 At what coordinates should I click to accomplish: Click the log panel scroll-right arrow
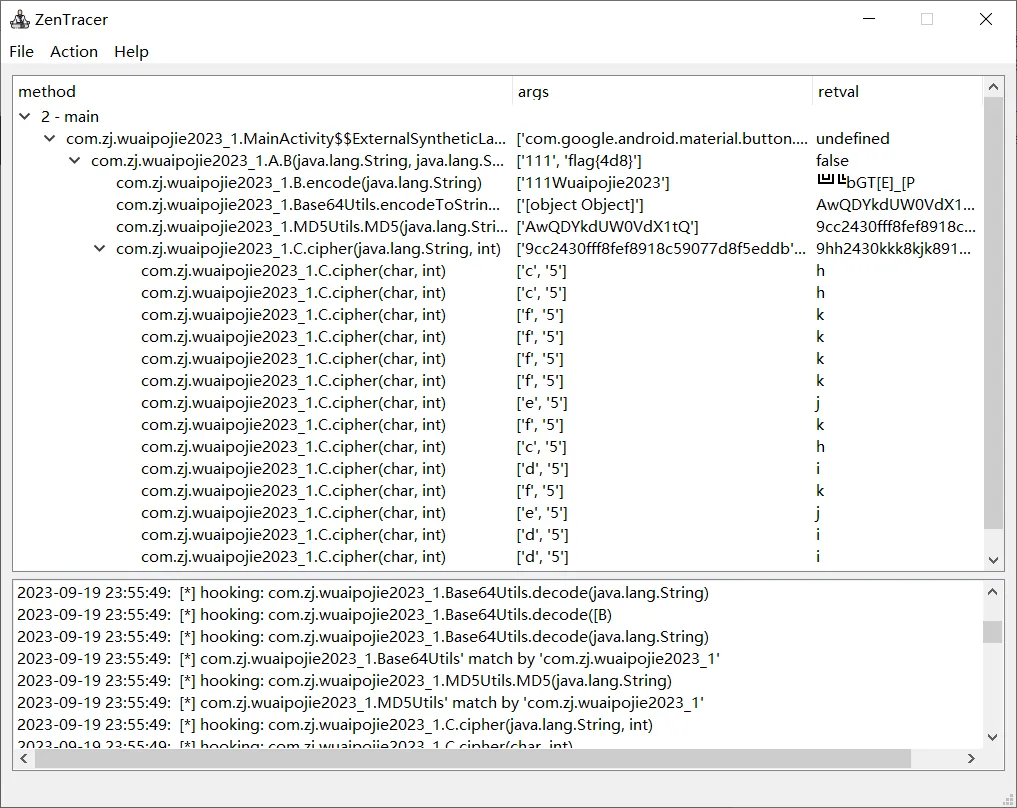(x=971, y=759)
